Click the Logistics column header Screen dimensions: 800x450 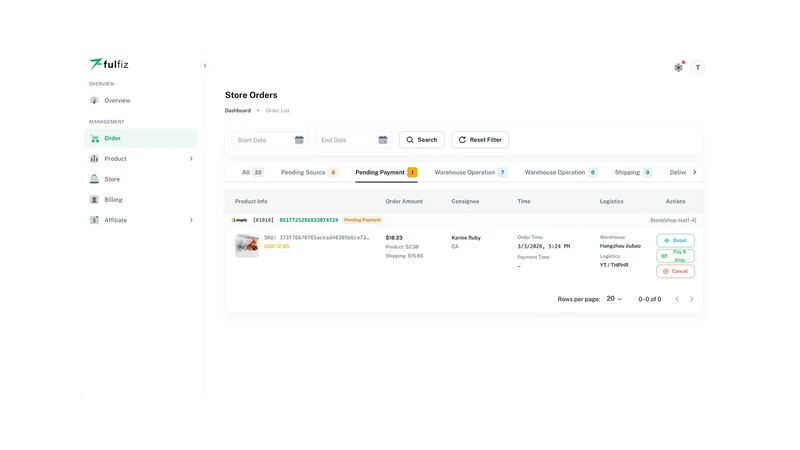tap(612, 202)
